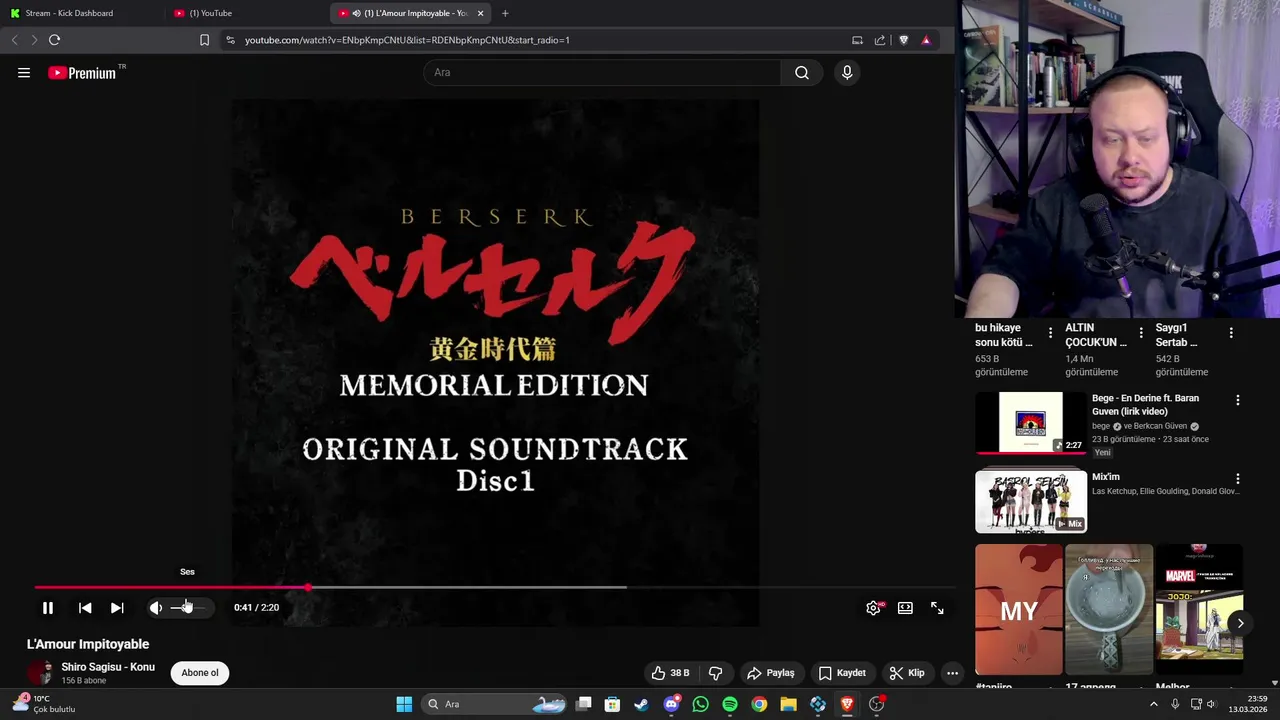This screenshot has height=720, width=1280.
Task: Open the Short with 'MY' thumbnail
Action: pyautogui.click(x=1019, y=610)
